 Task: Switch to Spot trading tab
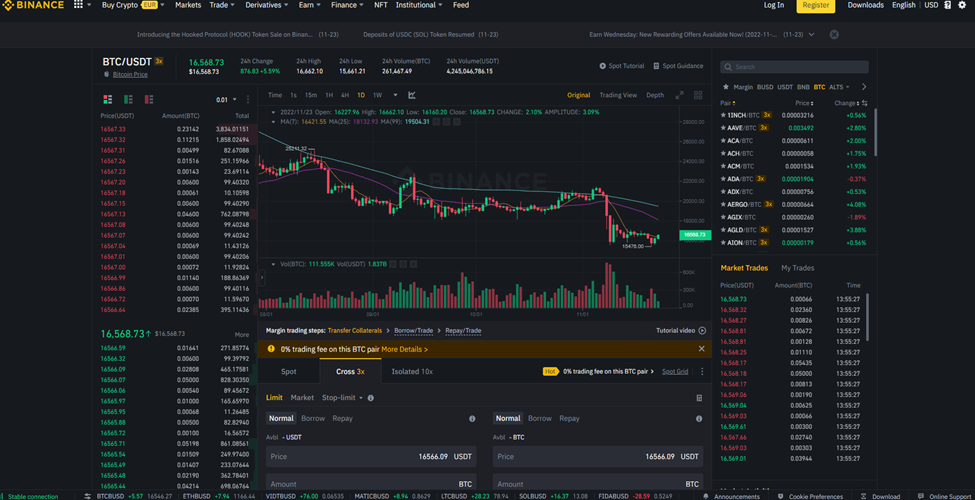pyautogui.click(x=289, y=371)
